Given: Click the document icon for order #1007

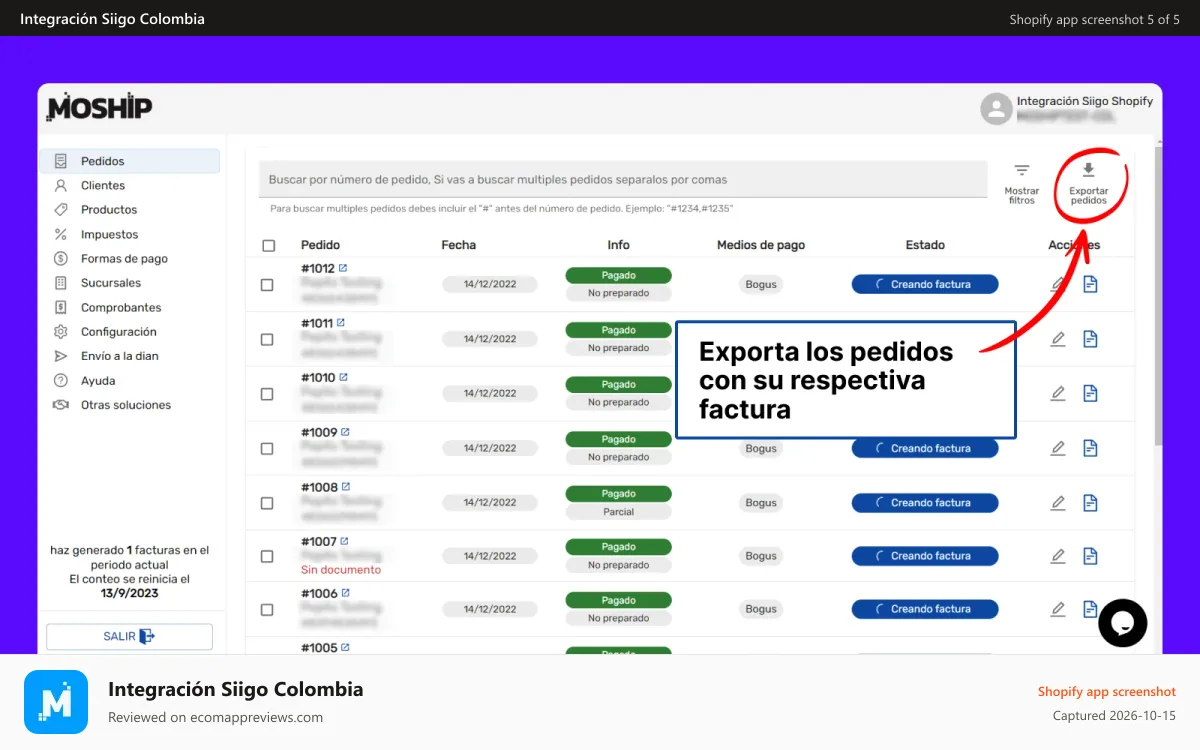Looking at the screenshot, I should point(1090,556).
